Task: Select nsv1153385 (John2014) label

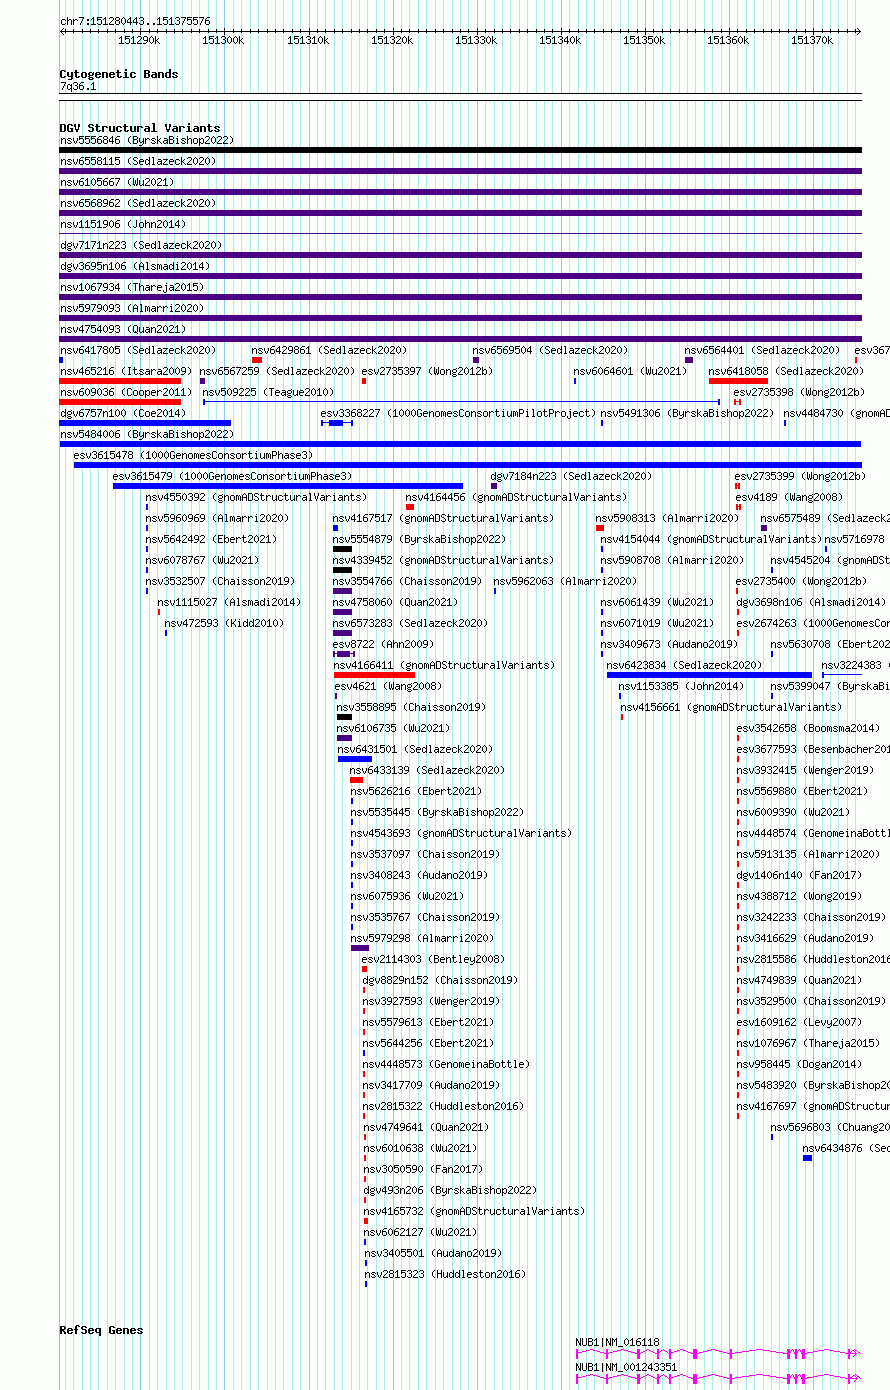Action: pos(681,687)
